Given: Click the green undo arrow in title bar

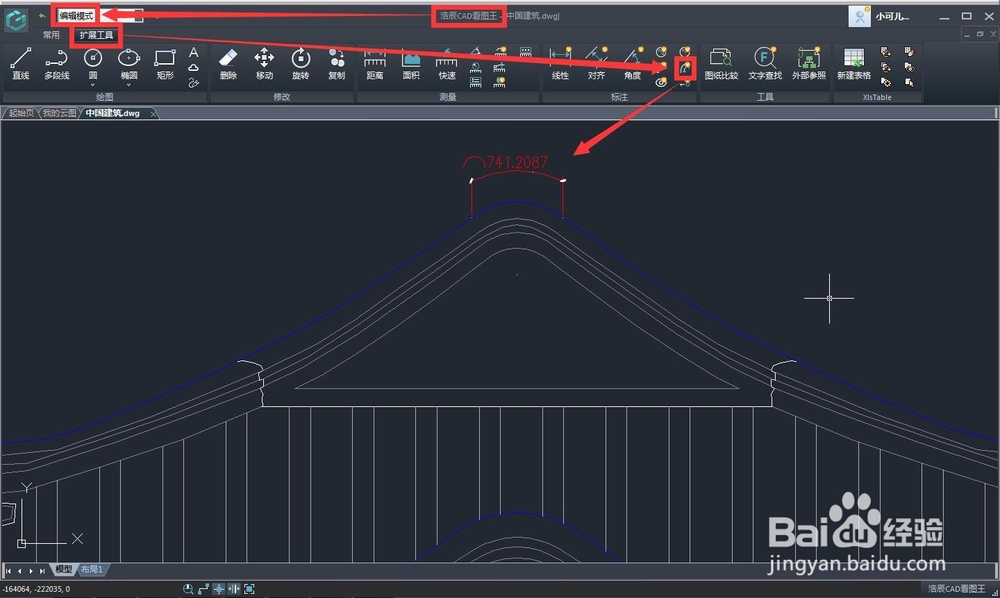Looking at the screenshot, I should 42,16.
